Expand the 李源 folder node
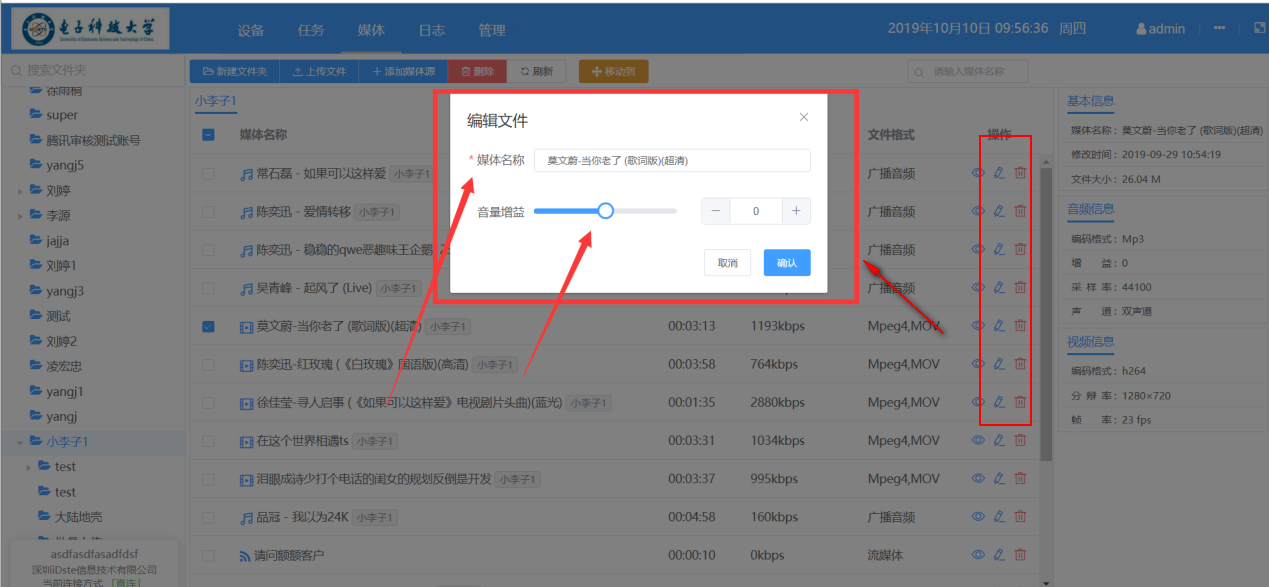This screenshot has height=587, width=1269. pyautogui.click(x=21, y=216)
